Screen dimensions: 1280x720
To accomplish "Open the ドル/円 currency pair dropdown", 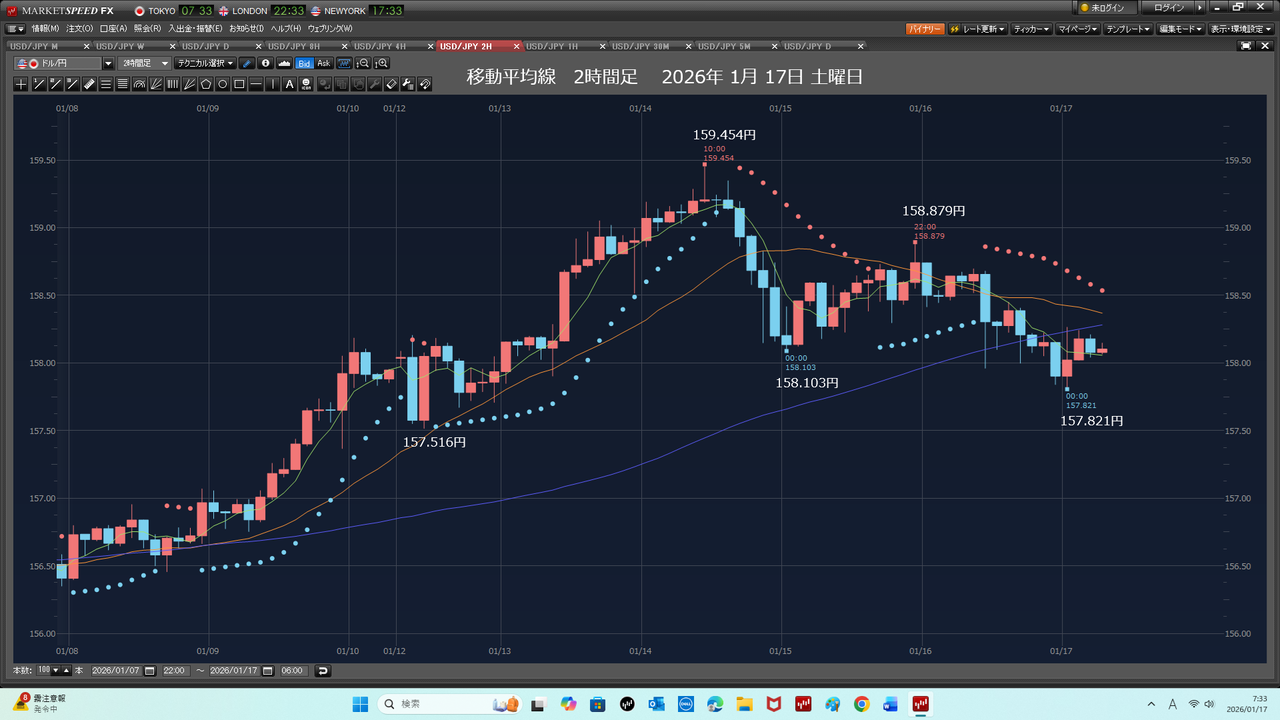I will (108, 63).
